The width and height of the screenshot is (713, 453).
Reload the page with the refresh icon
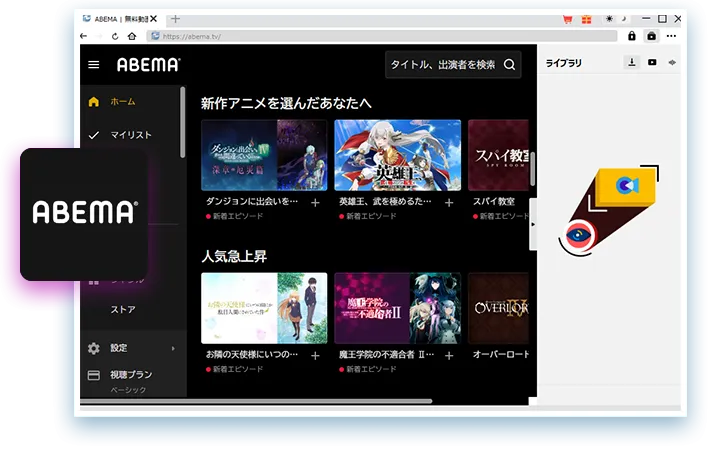click(x=115, y=36)
